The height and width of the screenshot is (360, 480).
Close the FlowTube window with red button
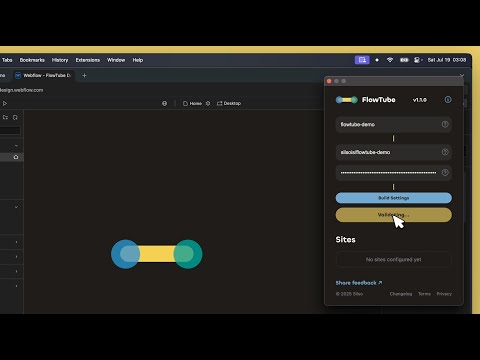329,81
